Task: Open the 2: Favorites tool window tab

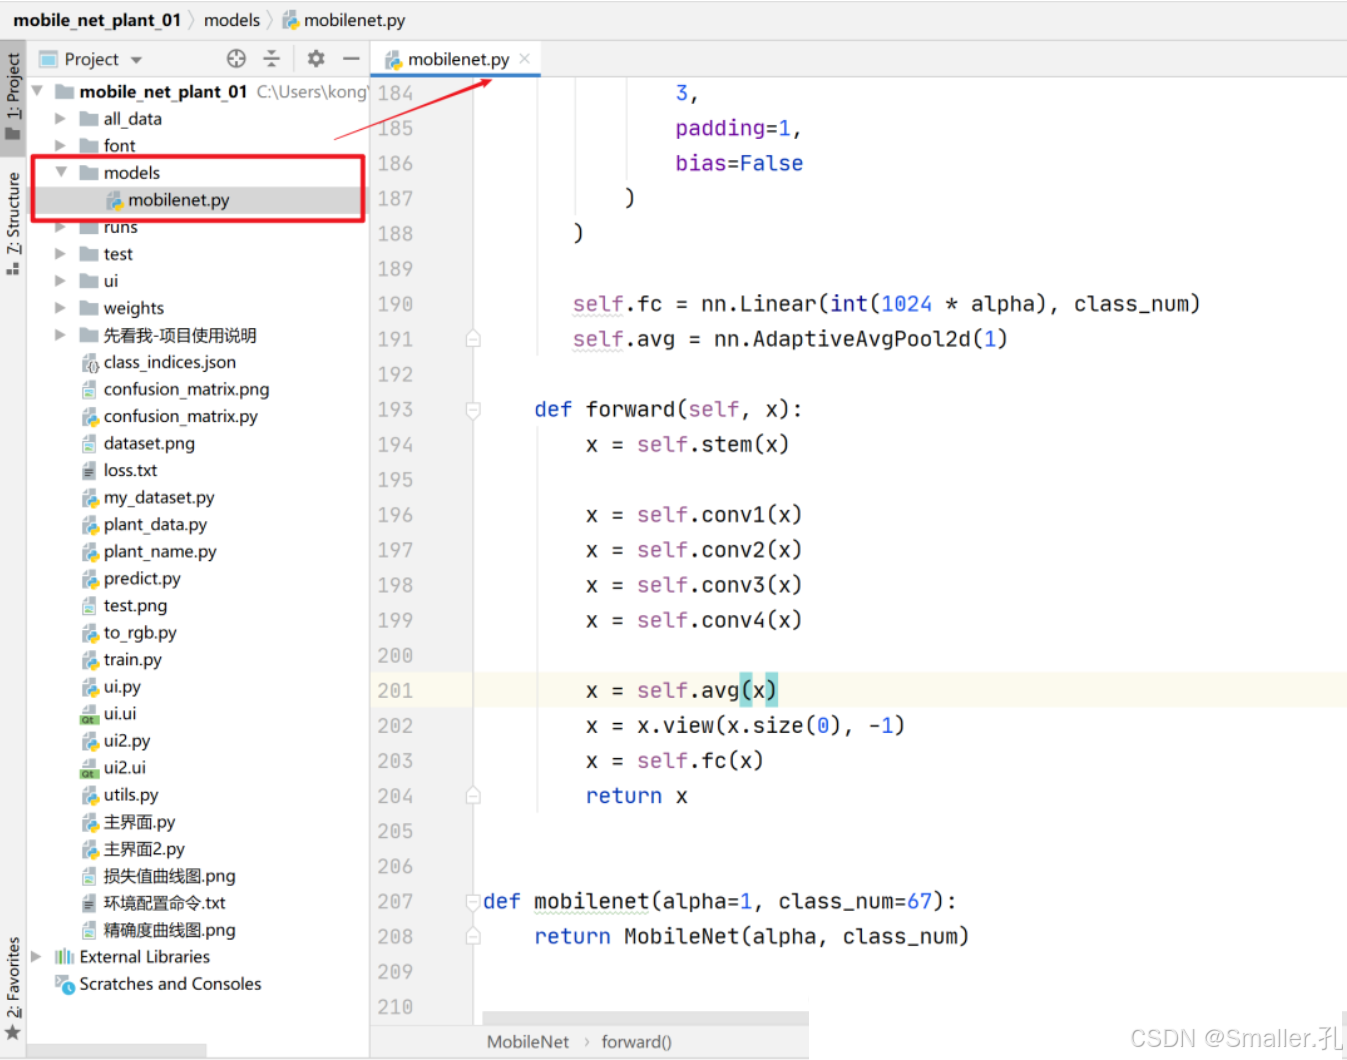Action: (x=13, y=988)
